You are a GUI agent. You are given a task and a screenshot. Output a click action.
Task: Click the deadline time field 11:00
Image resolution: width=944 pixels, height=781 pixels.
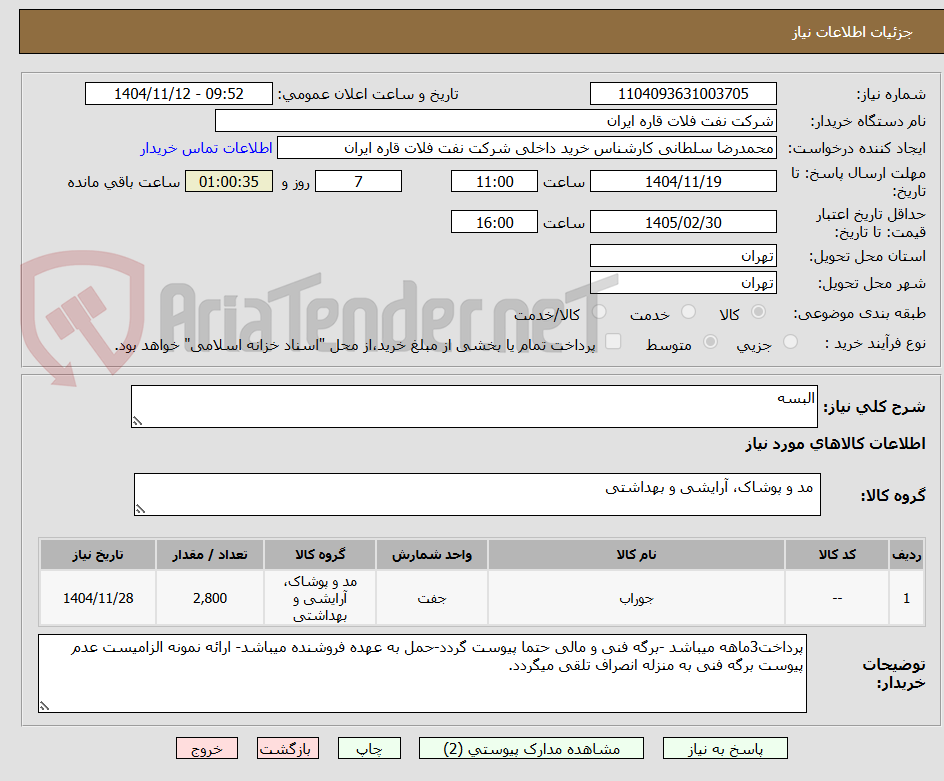point(494,181)
